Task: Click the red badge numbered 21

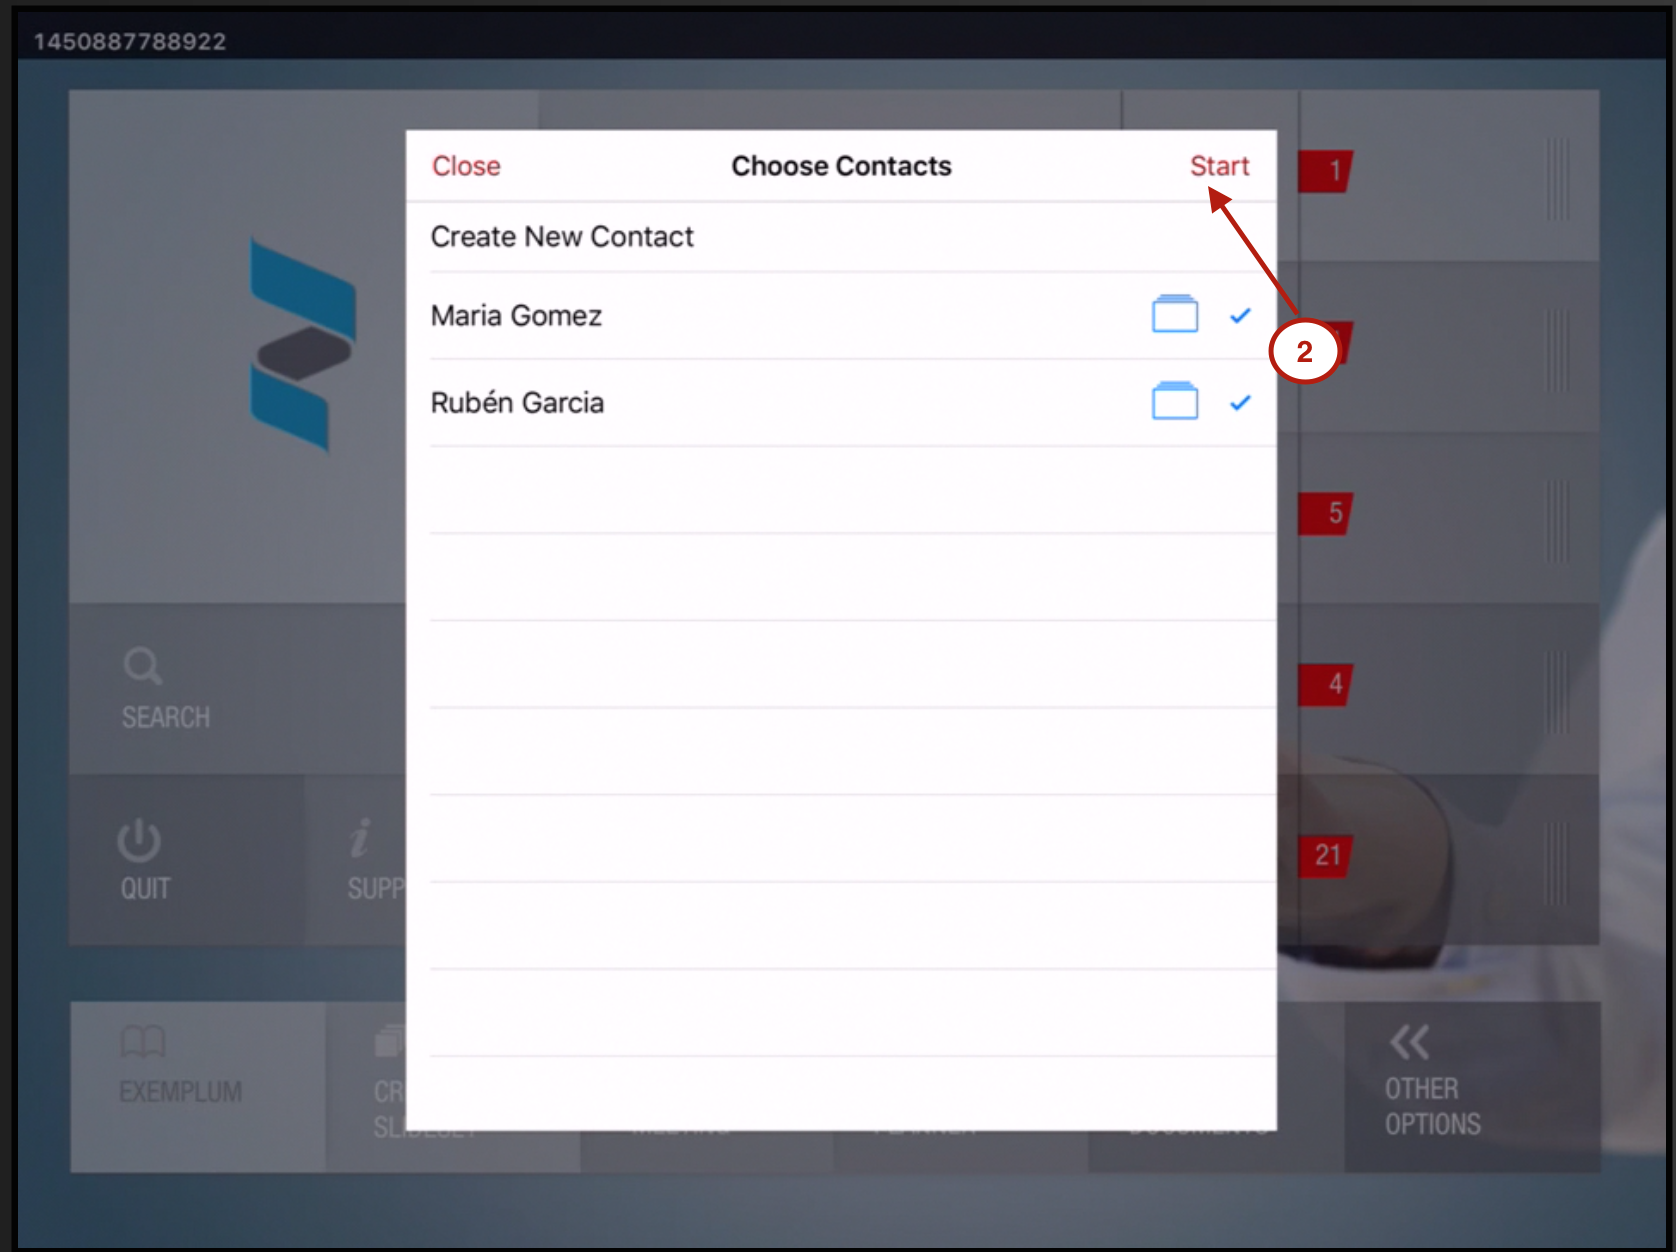Action: pos(1326,855)
